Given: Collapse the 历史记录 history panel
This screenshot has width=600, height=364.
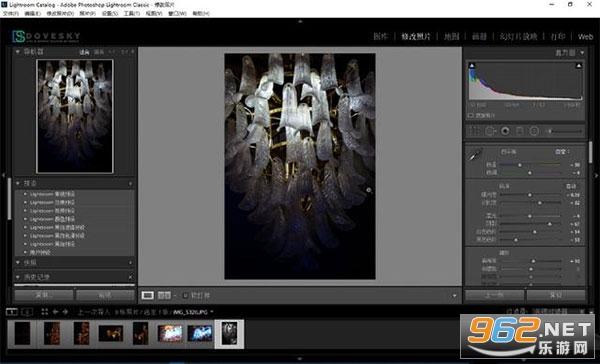Looking at the screenshot, I should 18,276.
